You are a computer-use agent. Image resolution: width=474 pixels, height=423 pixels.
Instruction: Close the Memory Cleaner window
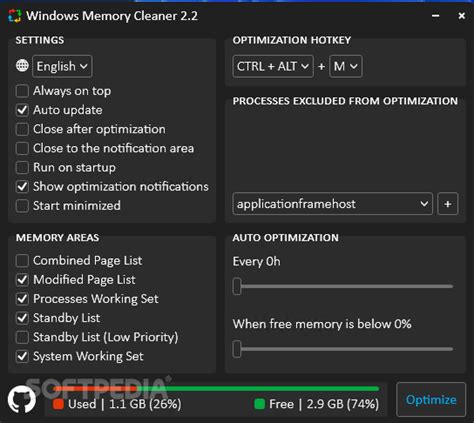click(x=462, y=16)
